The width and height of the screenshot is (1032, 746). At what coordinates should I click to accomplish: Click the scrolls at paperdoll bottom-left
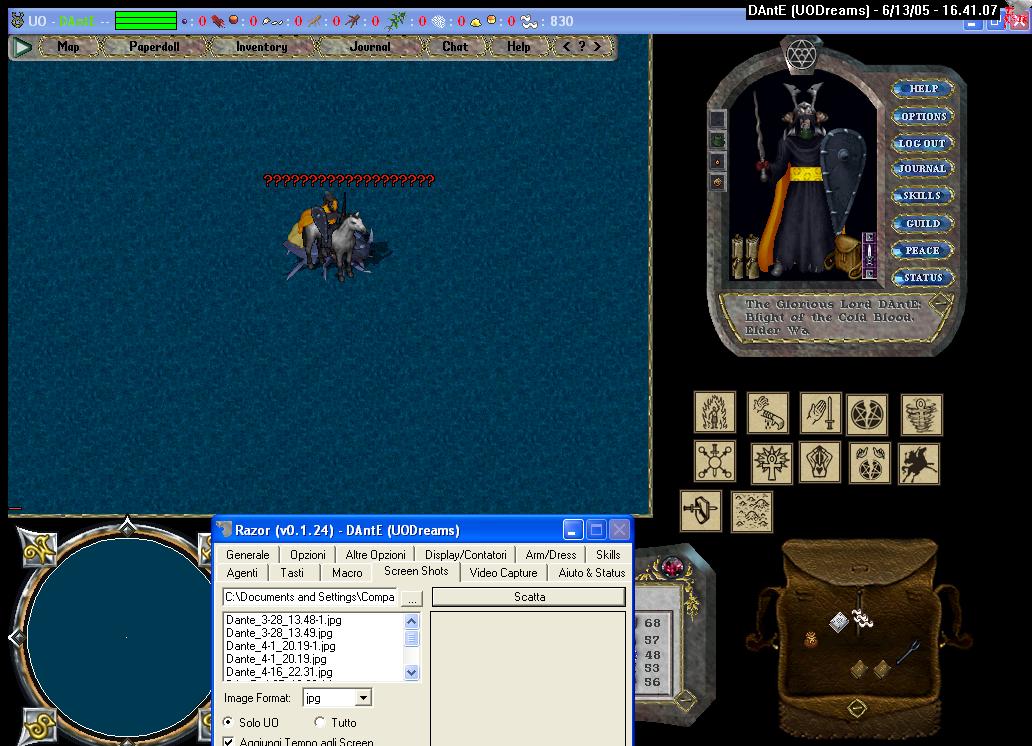(746, 257)
